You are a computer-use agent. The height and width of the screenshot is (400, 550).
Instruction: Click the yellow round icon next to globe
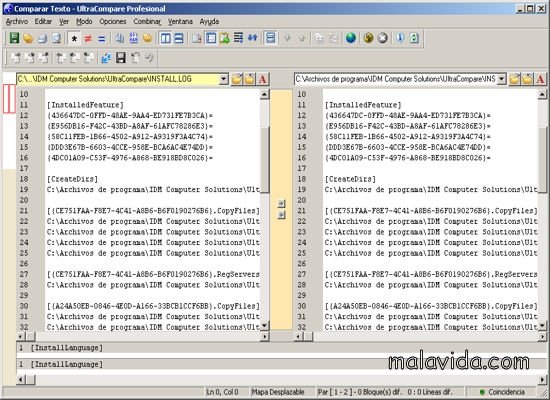pyautogui.click(x=368, y=38)
